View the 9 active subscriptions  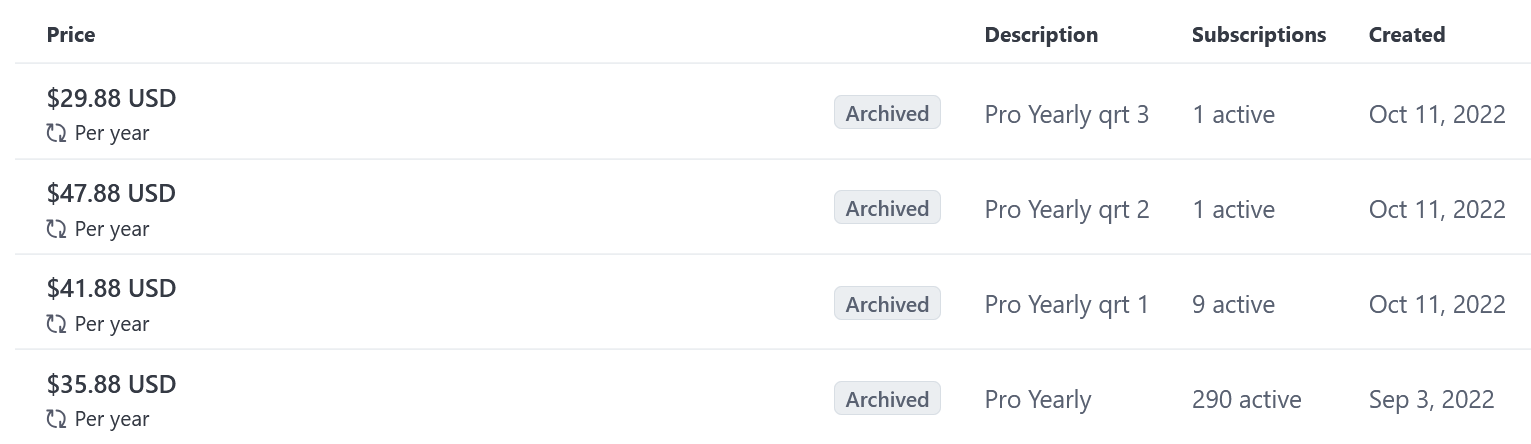tap(1233, 304)
